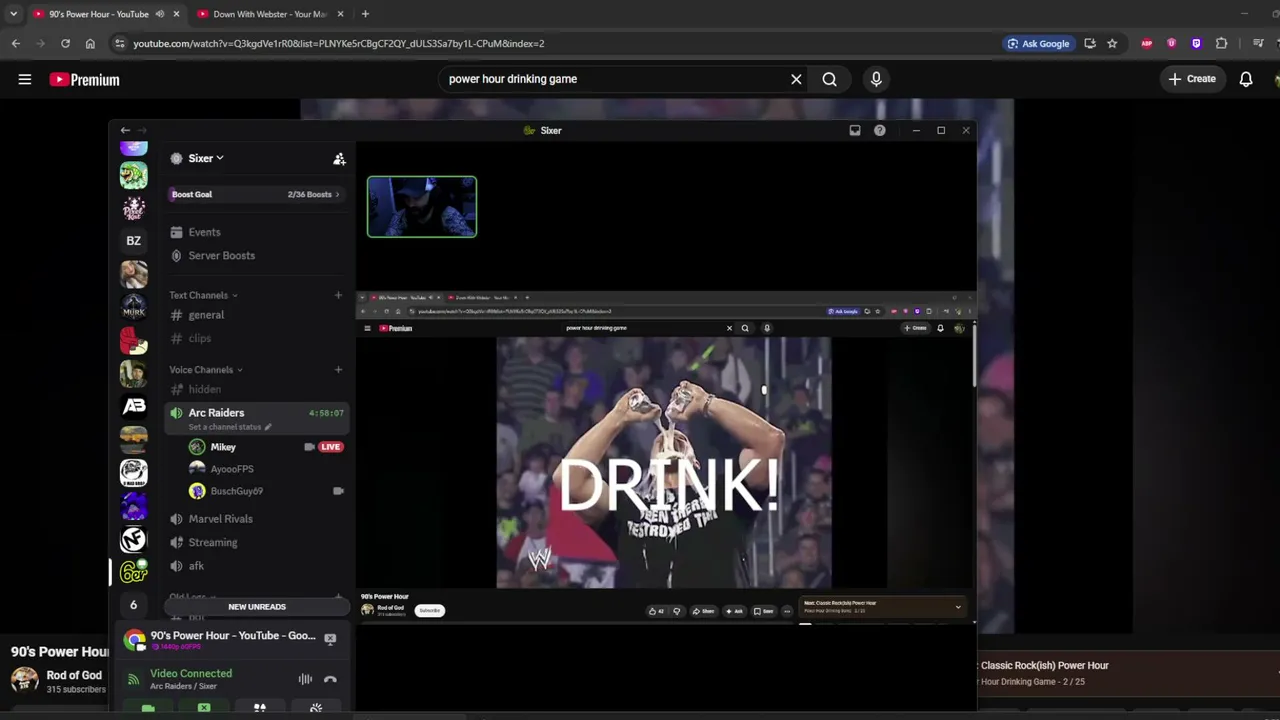Collapse the Voice Channels category
Image resolution: width=1280 pixels, height=720 pixels.
[206, 370]
